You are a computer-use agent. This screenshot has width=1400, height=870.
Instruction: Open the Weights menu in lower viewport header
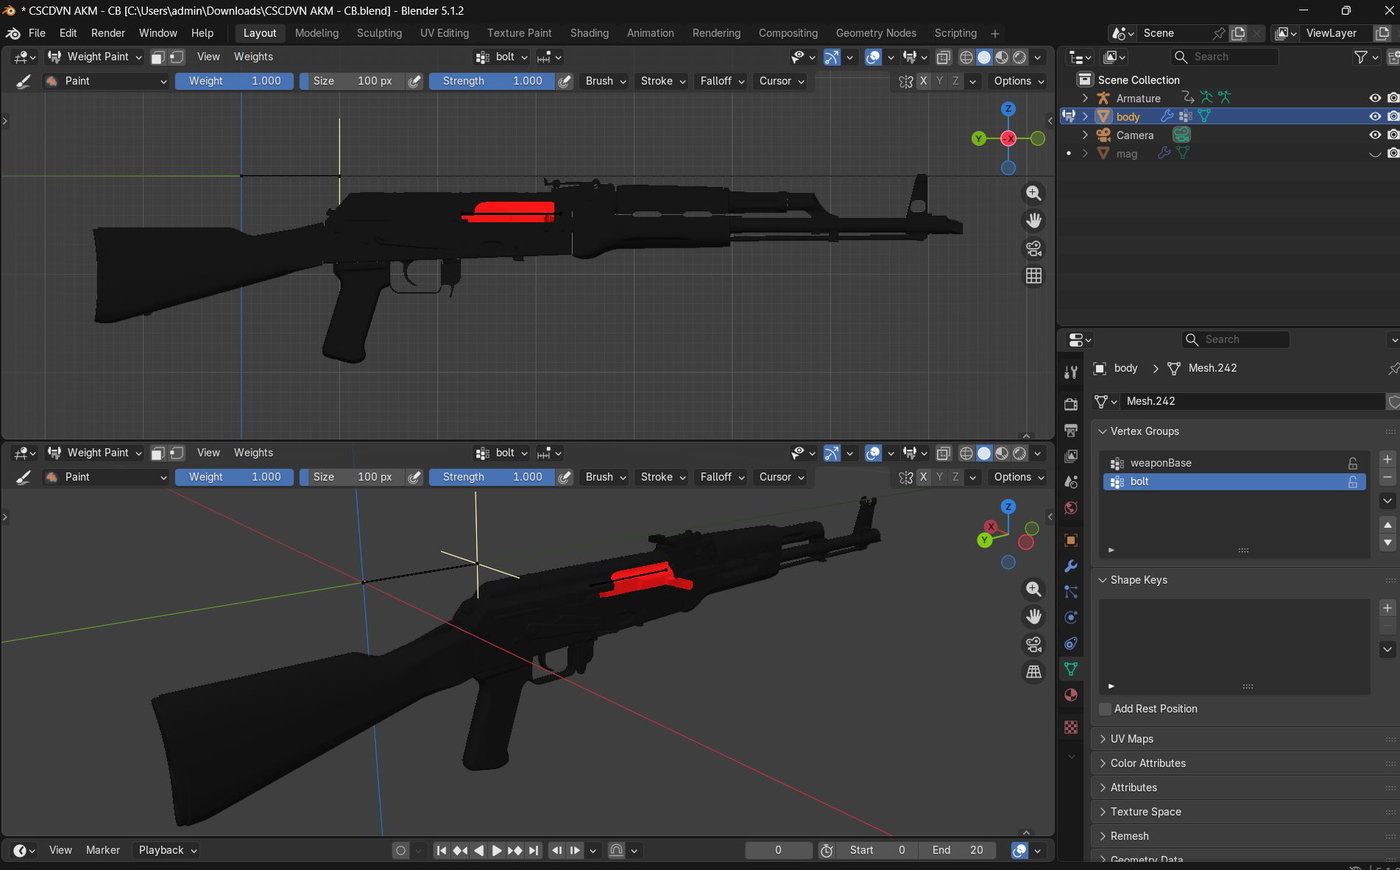tap(253, 453)
